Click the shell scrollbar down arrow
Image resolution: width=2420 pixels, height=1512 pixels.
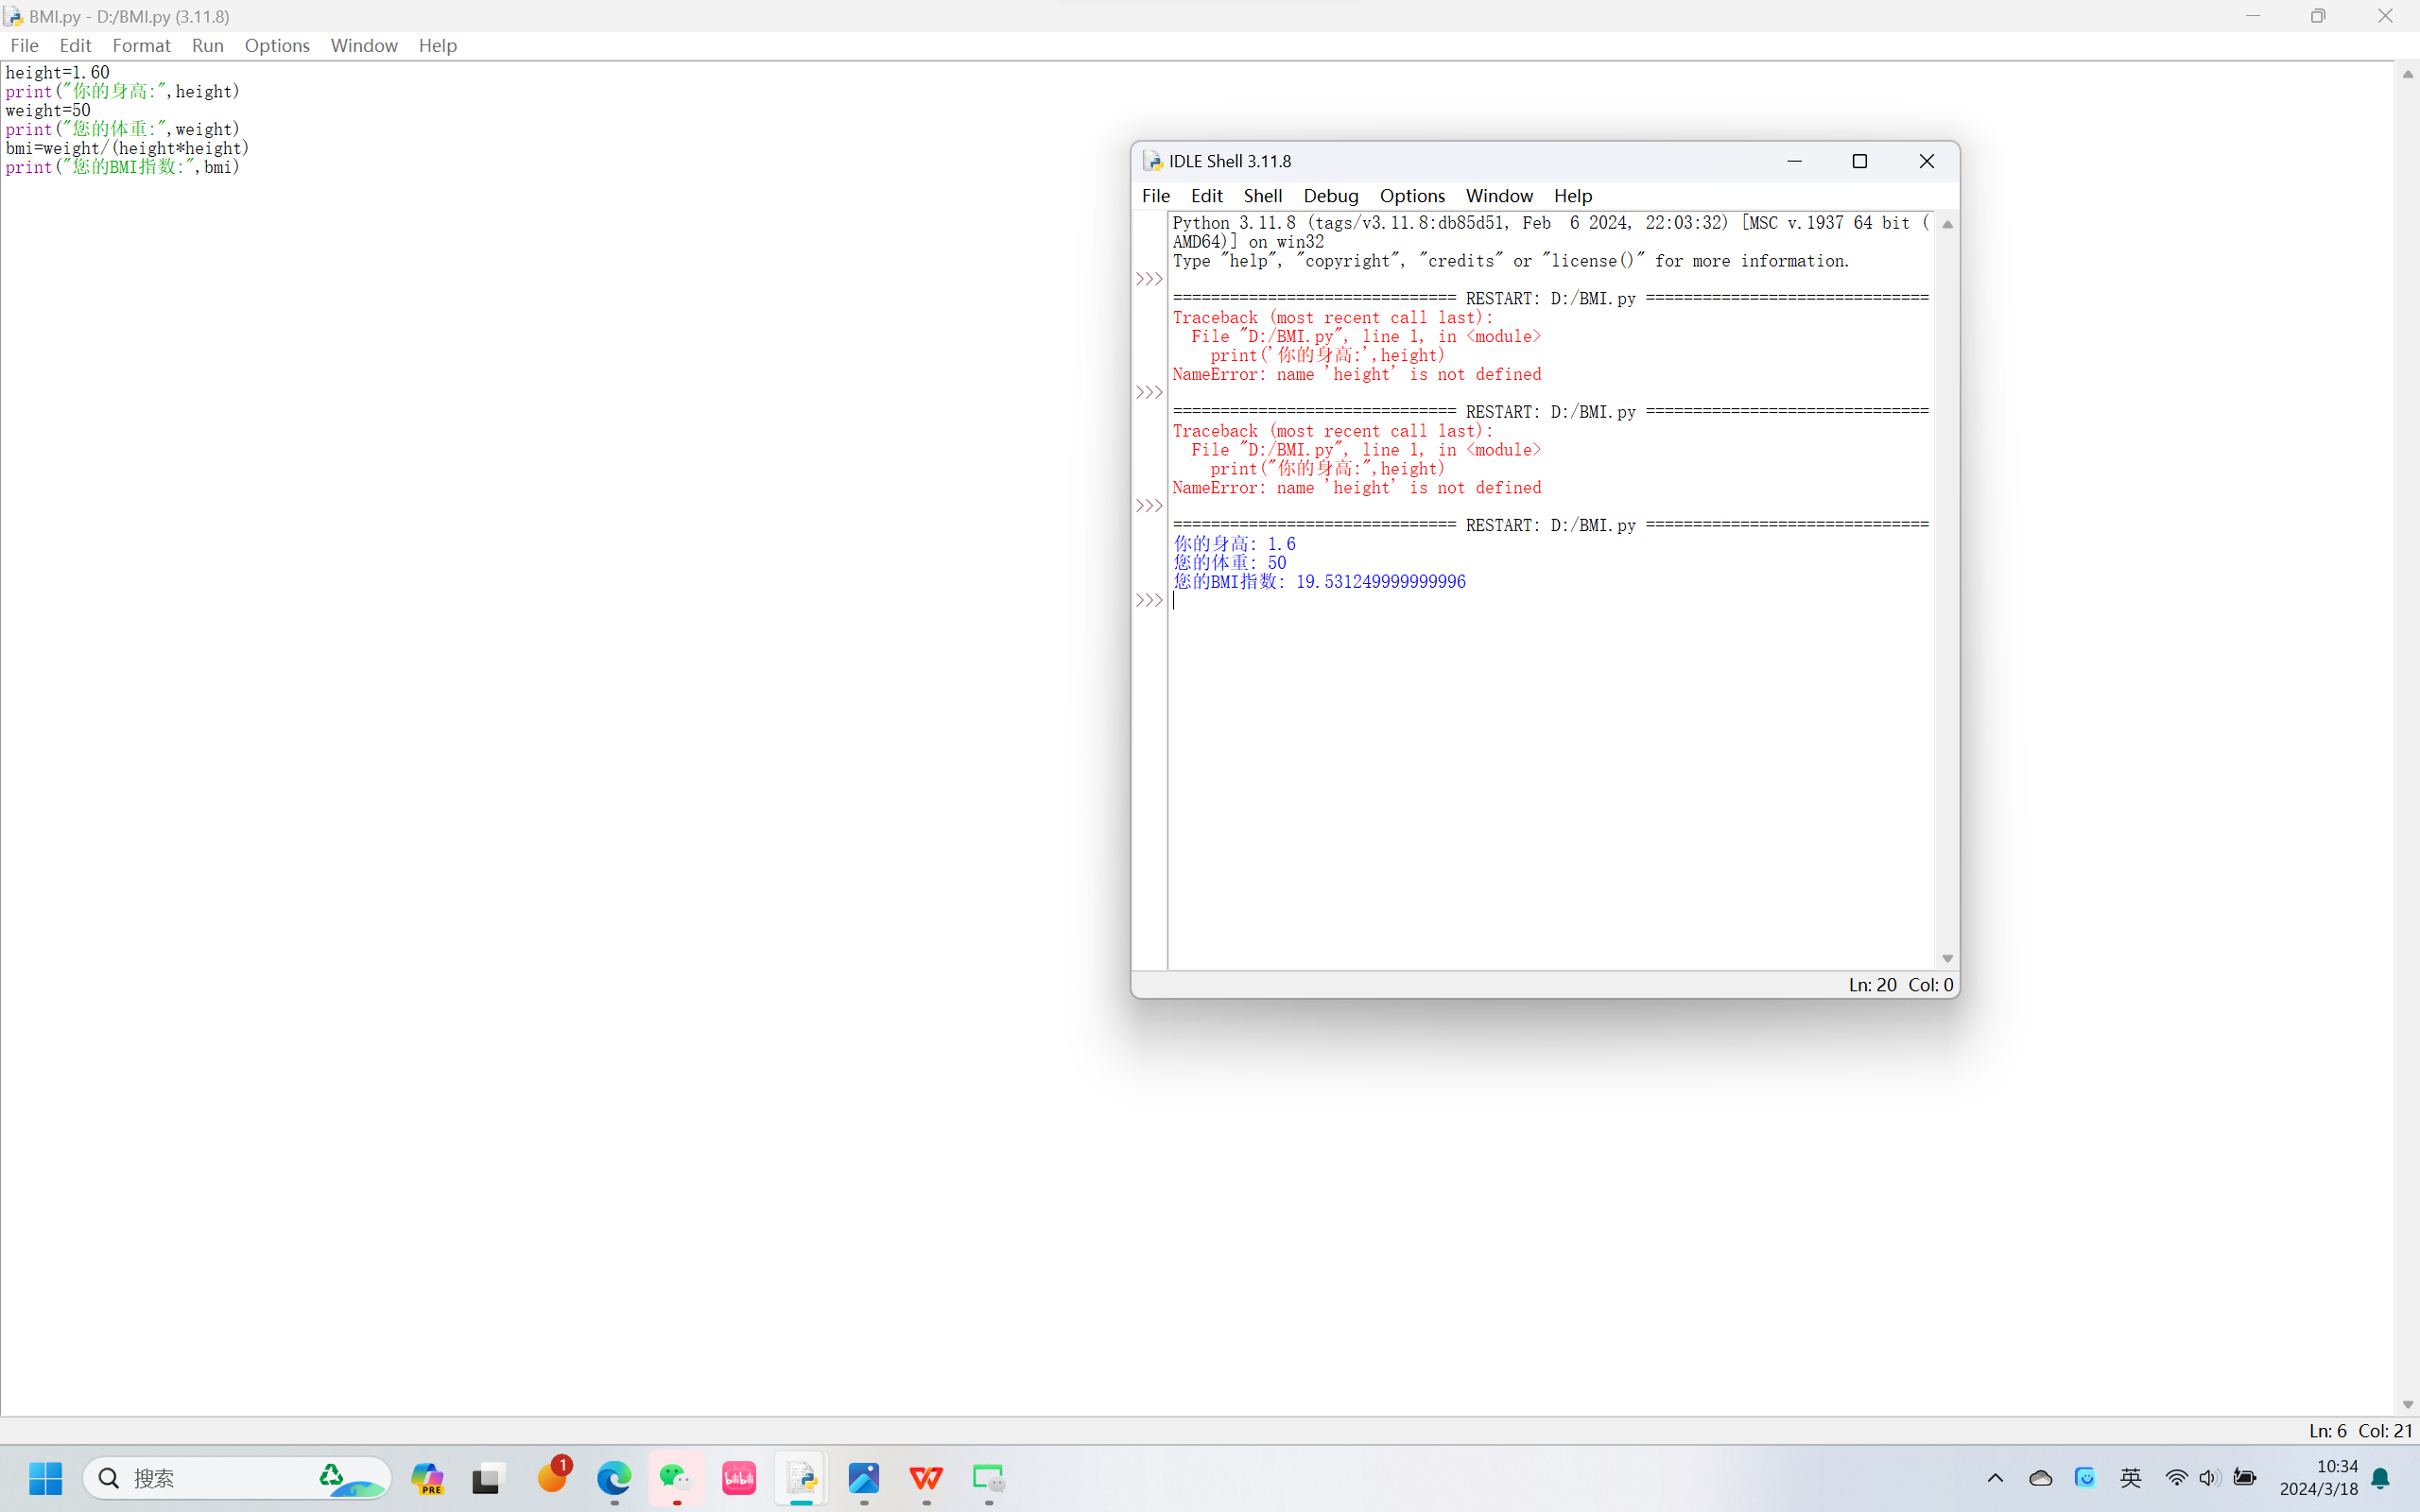point(1947,958)
